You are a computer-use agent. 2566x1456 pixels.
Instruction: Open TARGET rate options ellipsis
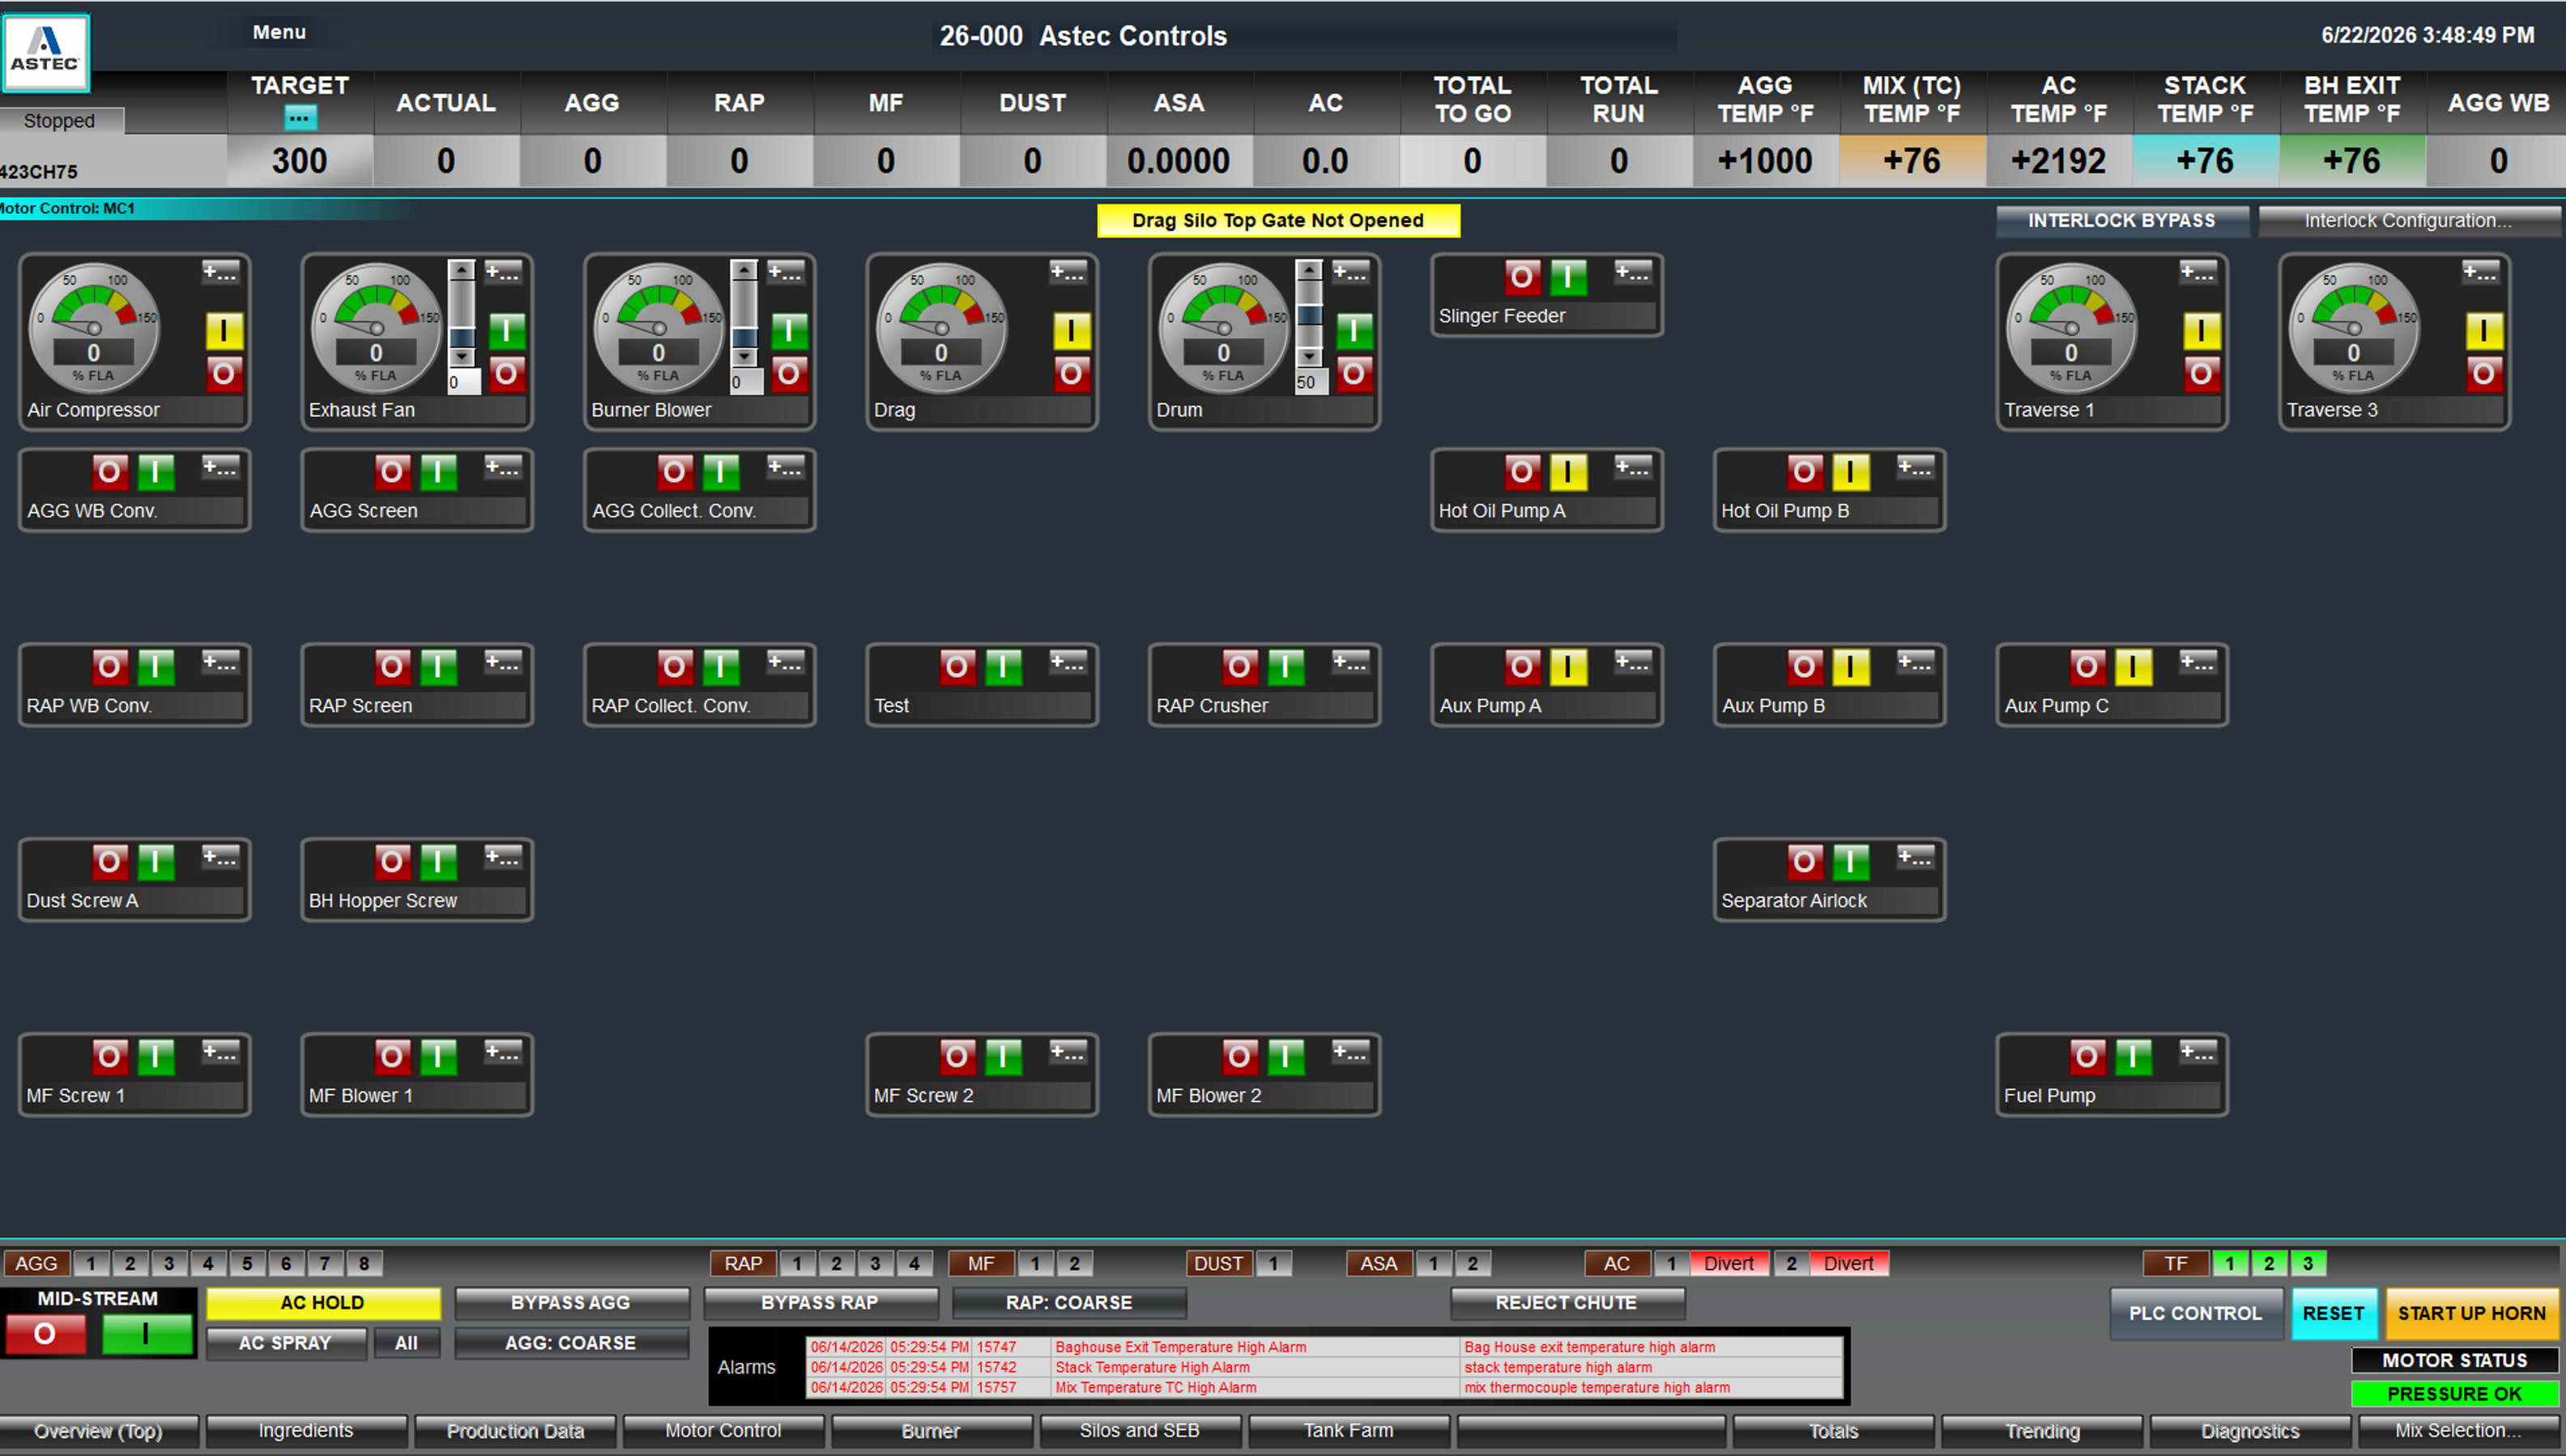[299, 118]
